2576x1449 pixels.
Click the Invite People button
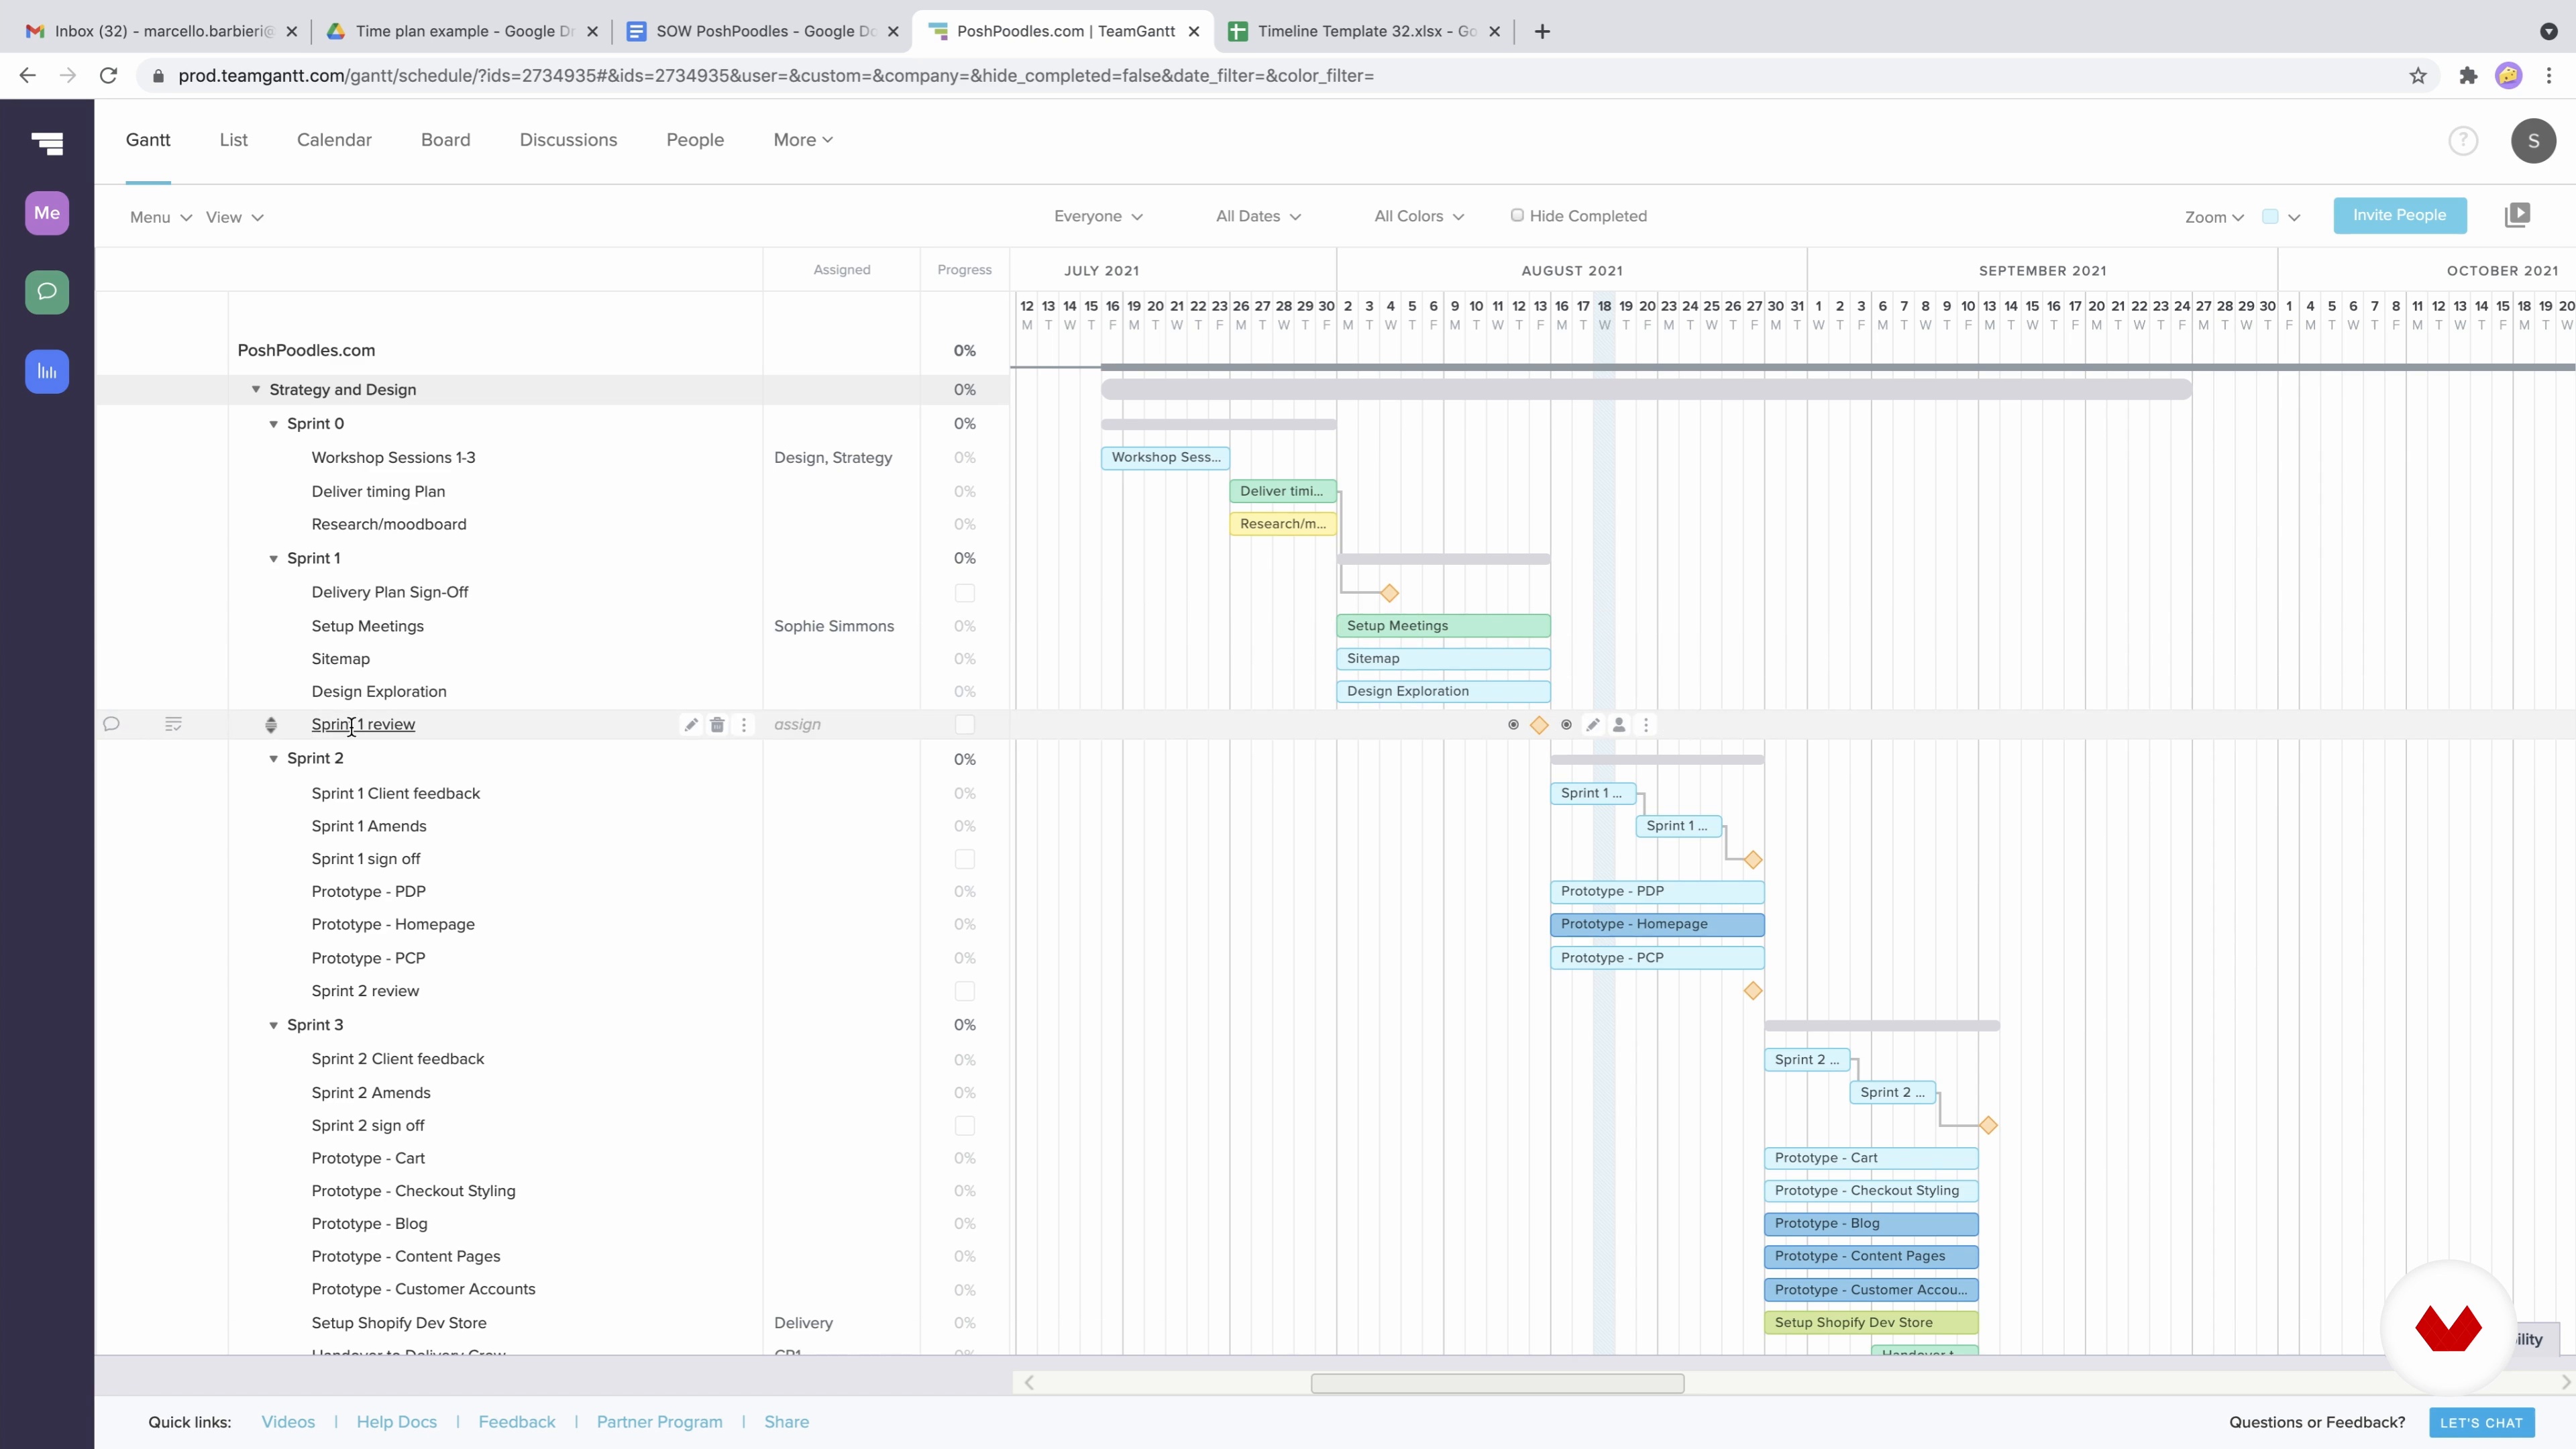[x=2399, y=215]
